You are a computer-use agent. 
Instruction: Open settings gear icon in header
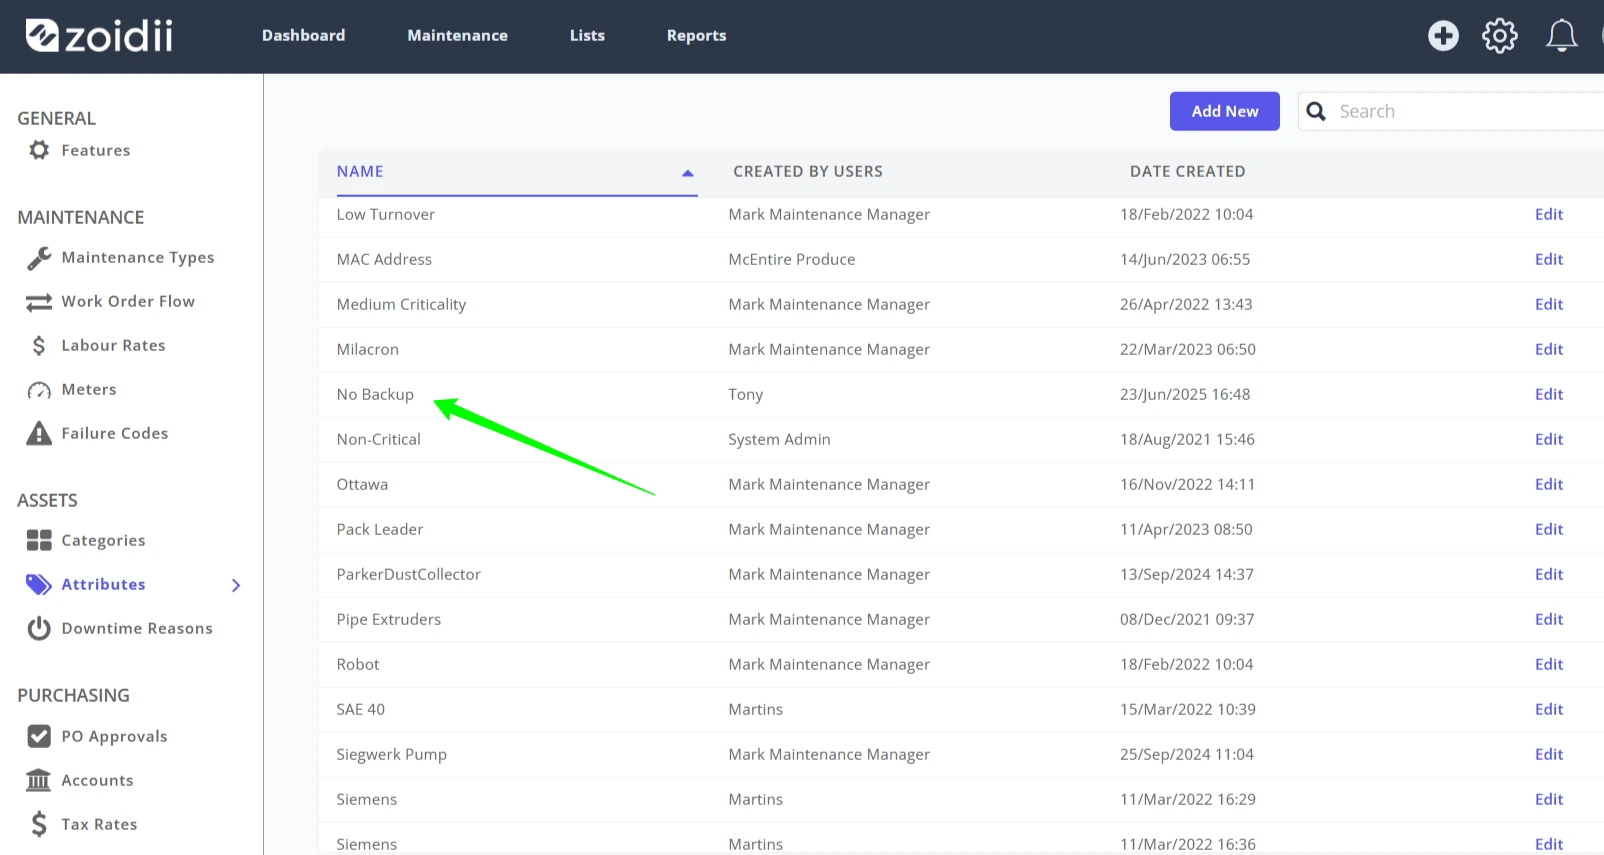point(1500,36)
